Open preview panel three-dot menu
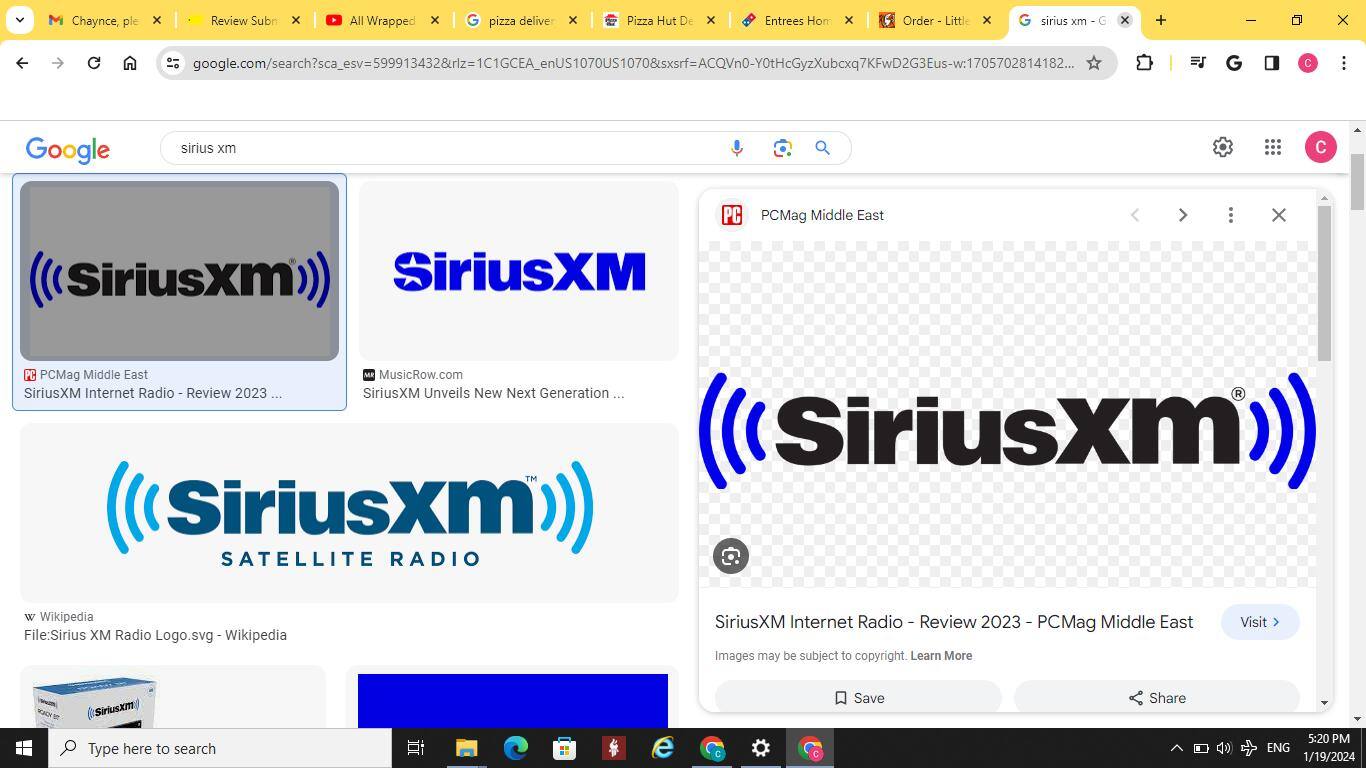Image resolution: width=1366 pixels, height=768 pixels. click(1230, 215)
